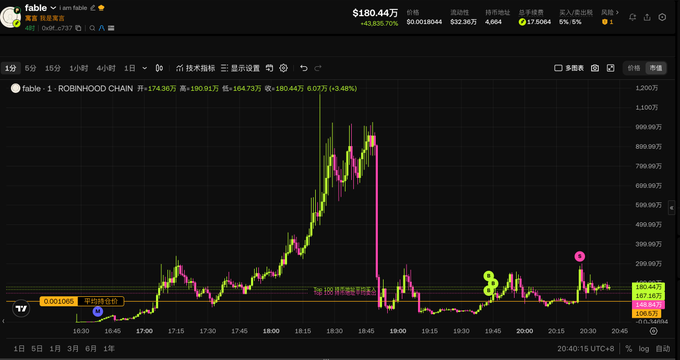
Task: Open the candlestick chart type selector
Action: [160, 68]
